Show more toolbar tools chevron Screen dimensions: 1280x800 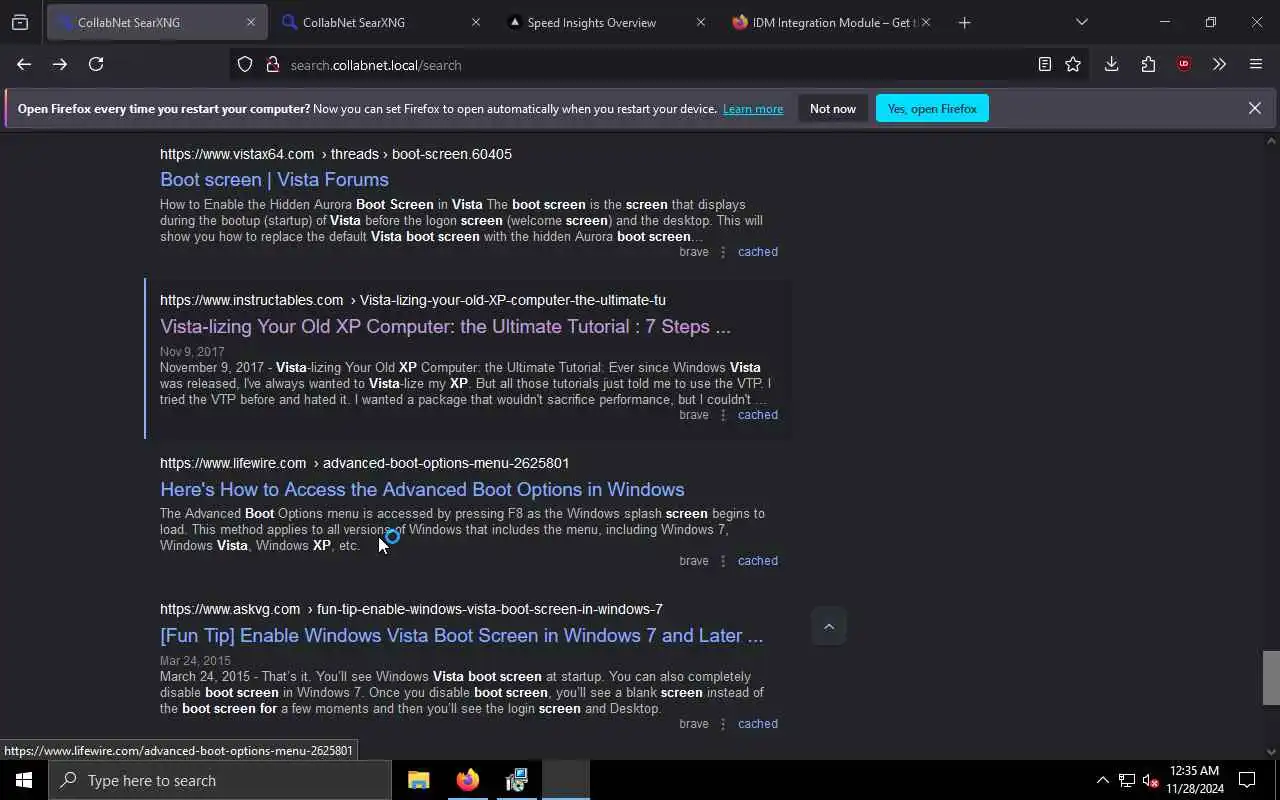1219,64
